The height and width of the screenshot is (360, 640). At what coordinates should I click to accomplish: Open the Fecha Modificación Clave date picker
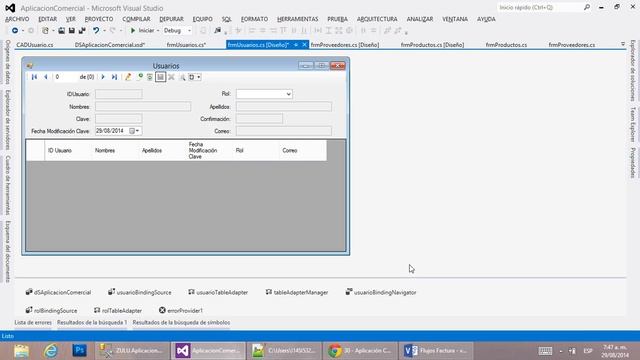(134, 131)
